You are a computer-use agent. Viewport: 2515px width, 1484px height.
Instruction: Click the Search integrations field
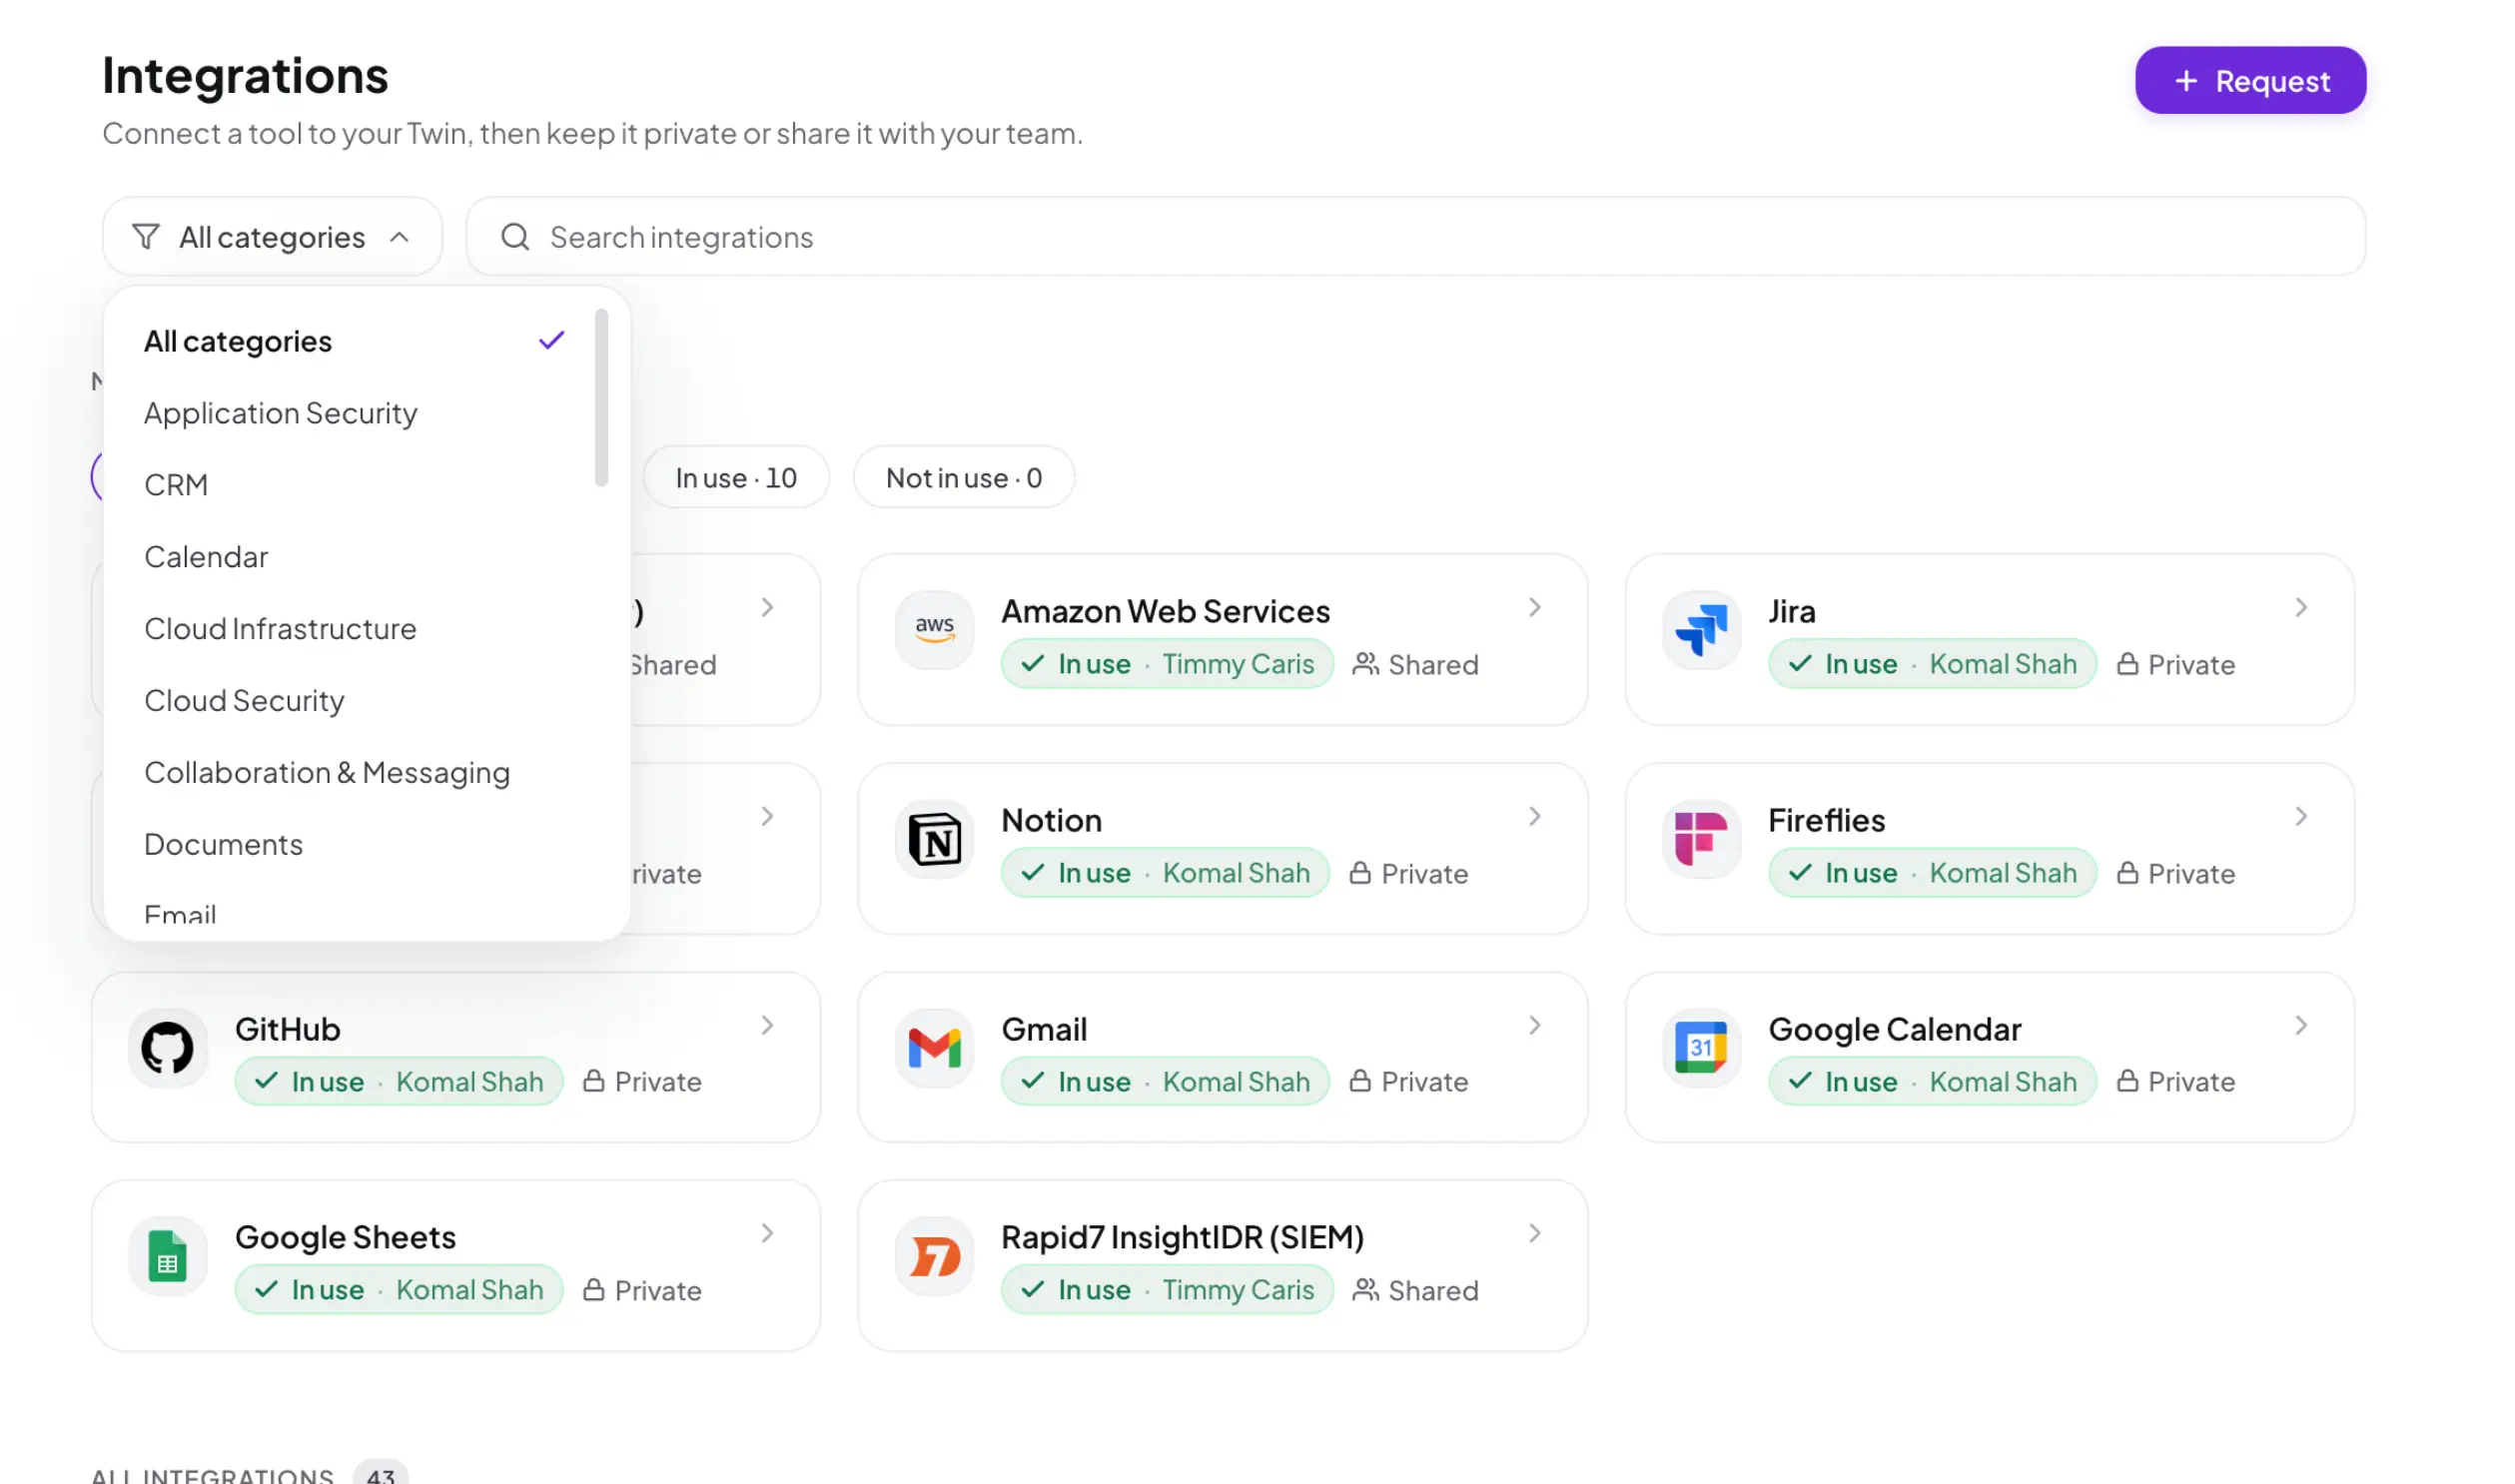[x=1415, y=237]
